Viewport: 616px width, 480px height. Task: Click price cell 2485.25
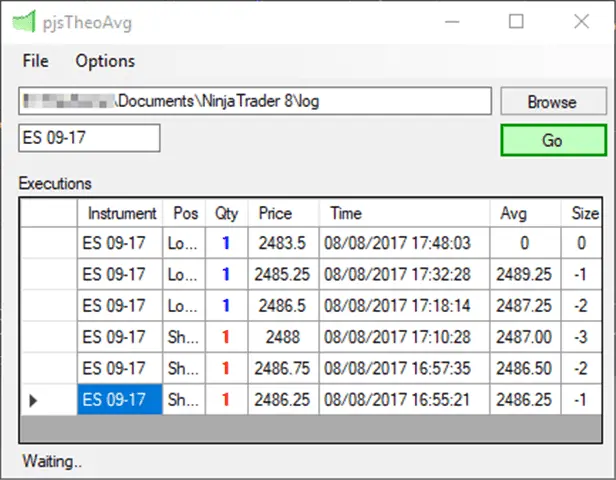pyautogui.click(x=284, y=275)
